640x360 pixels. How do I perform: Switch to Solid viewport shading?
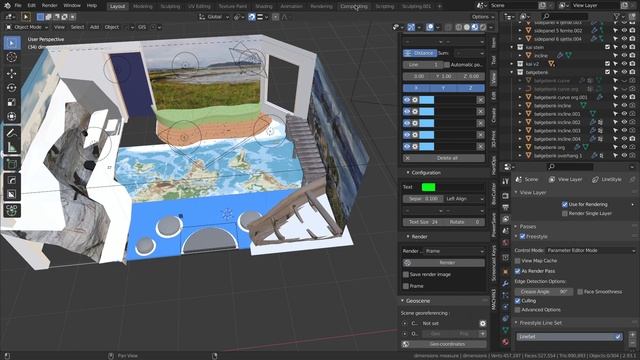pyautogui.click(x=467, y=27)
